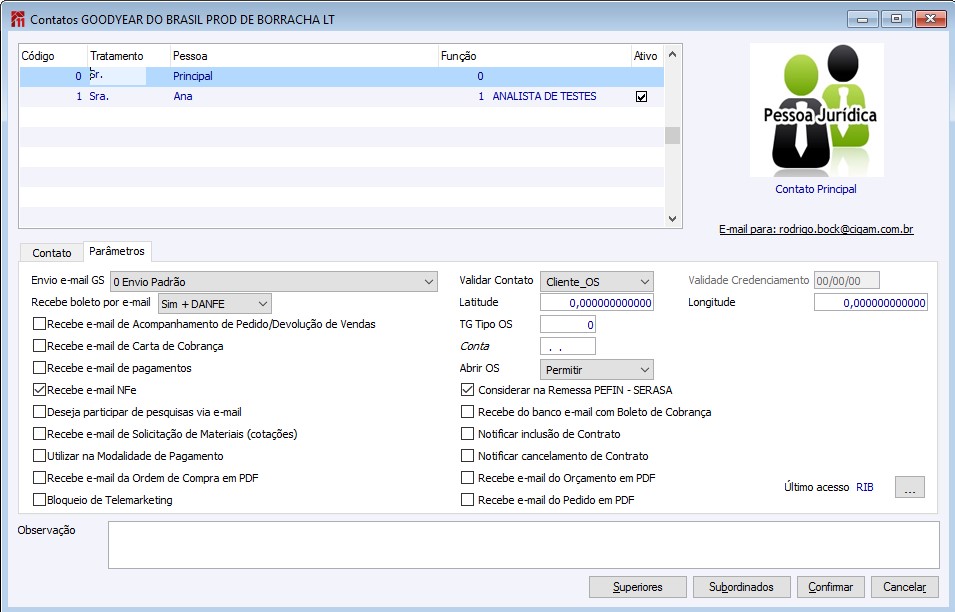Viewport: 955px width, 612px height.
Task: Focus the Longitude input field
Action: pos(871,303)
